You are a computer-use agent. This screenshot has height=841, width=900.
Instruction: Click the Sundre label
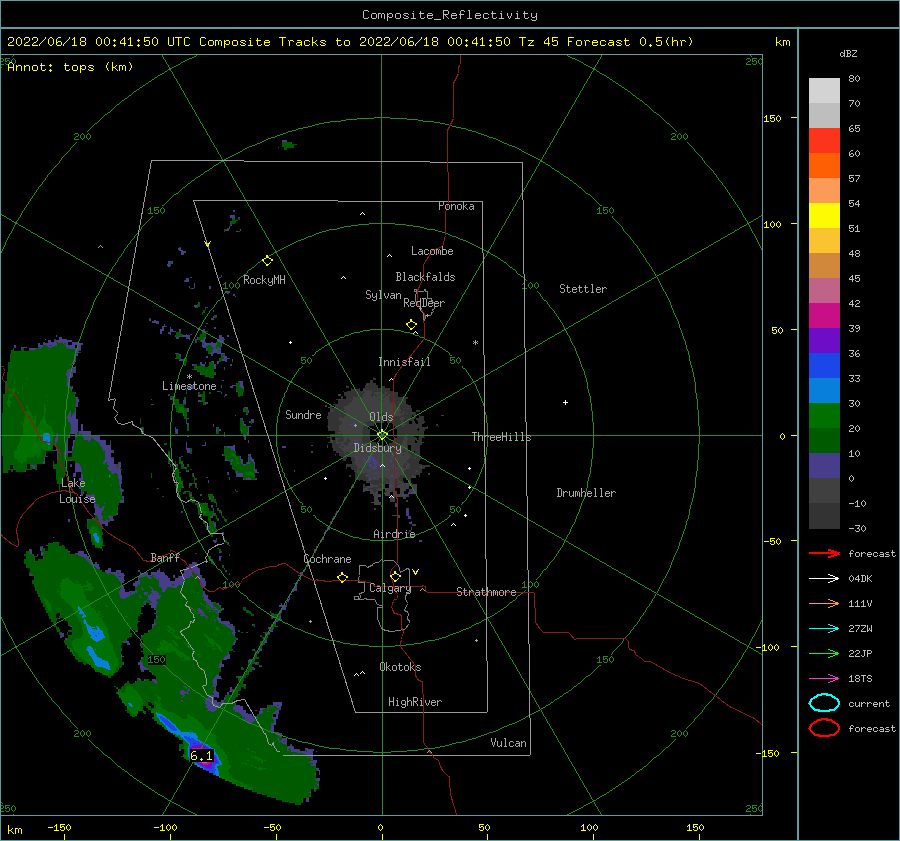303,414
